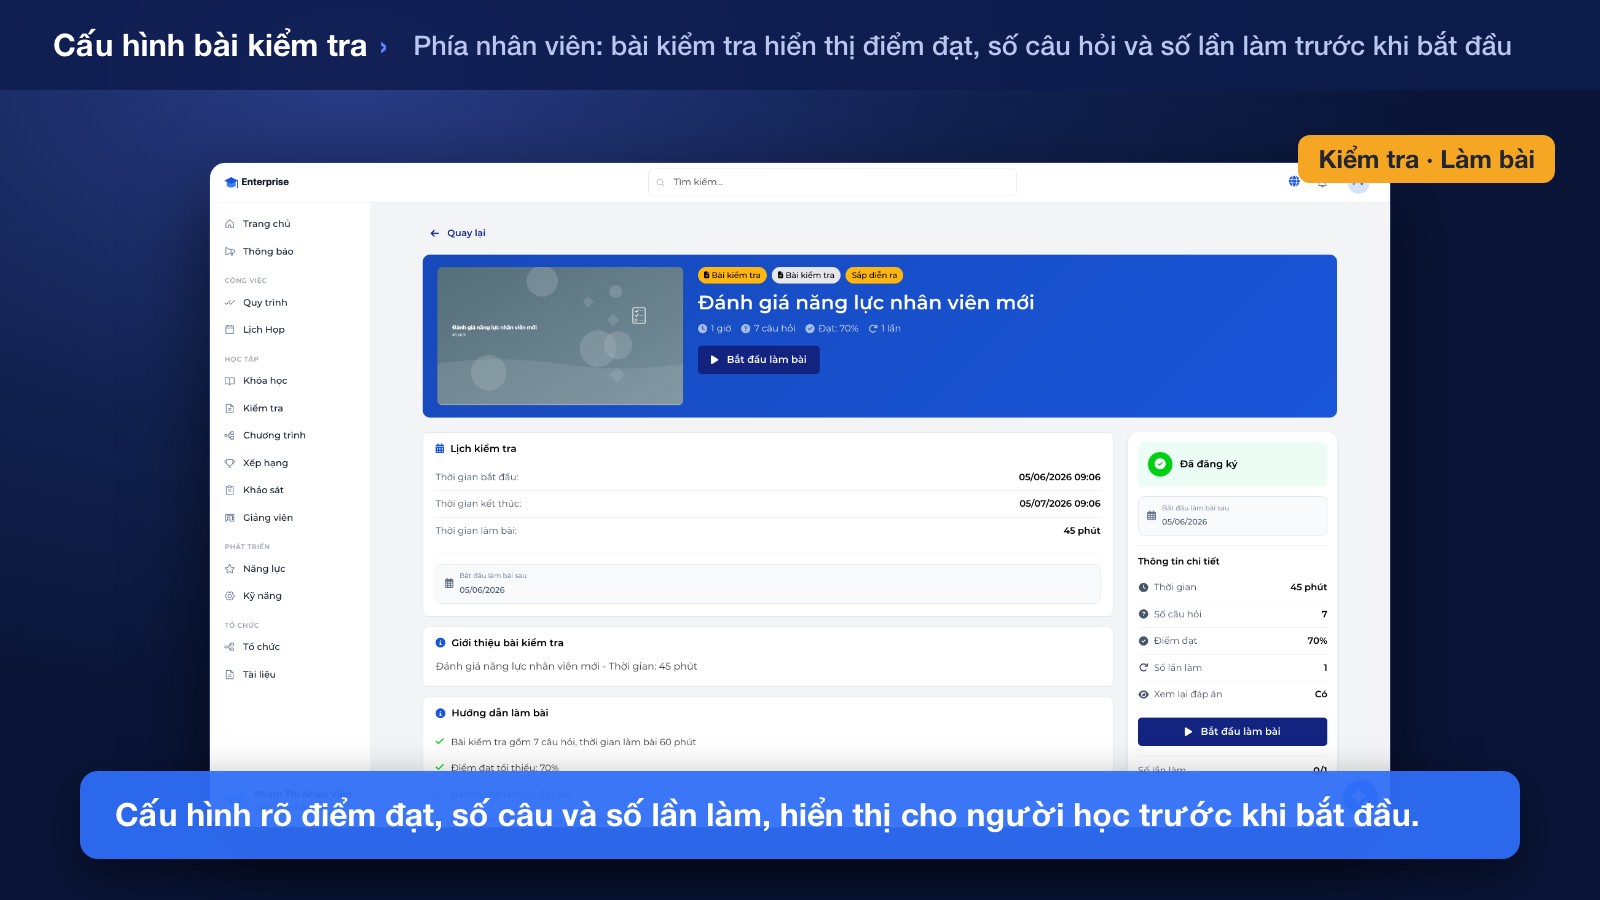Click the check icon in Điểm đạt row
The image size is (1600, 900).
pyautogui.click(x=1144, y=641)
